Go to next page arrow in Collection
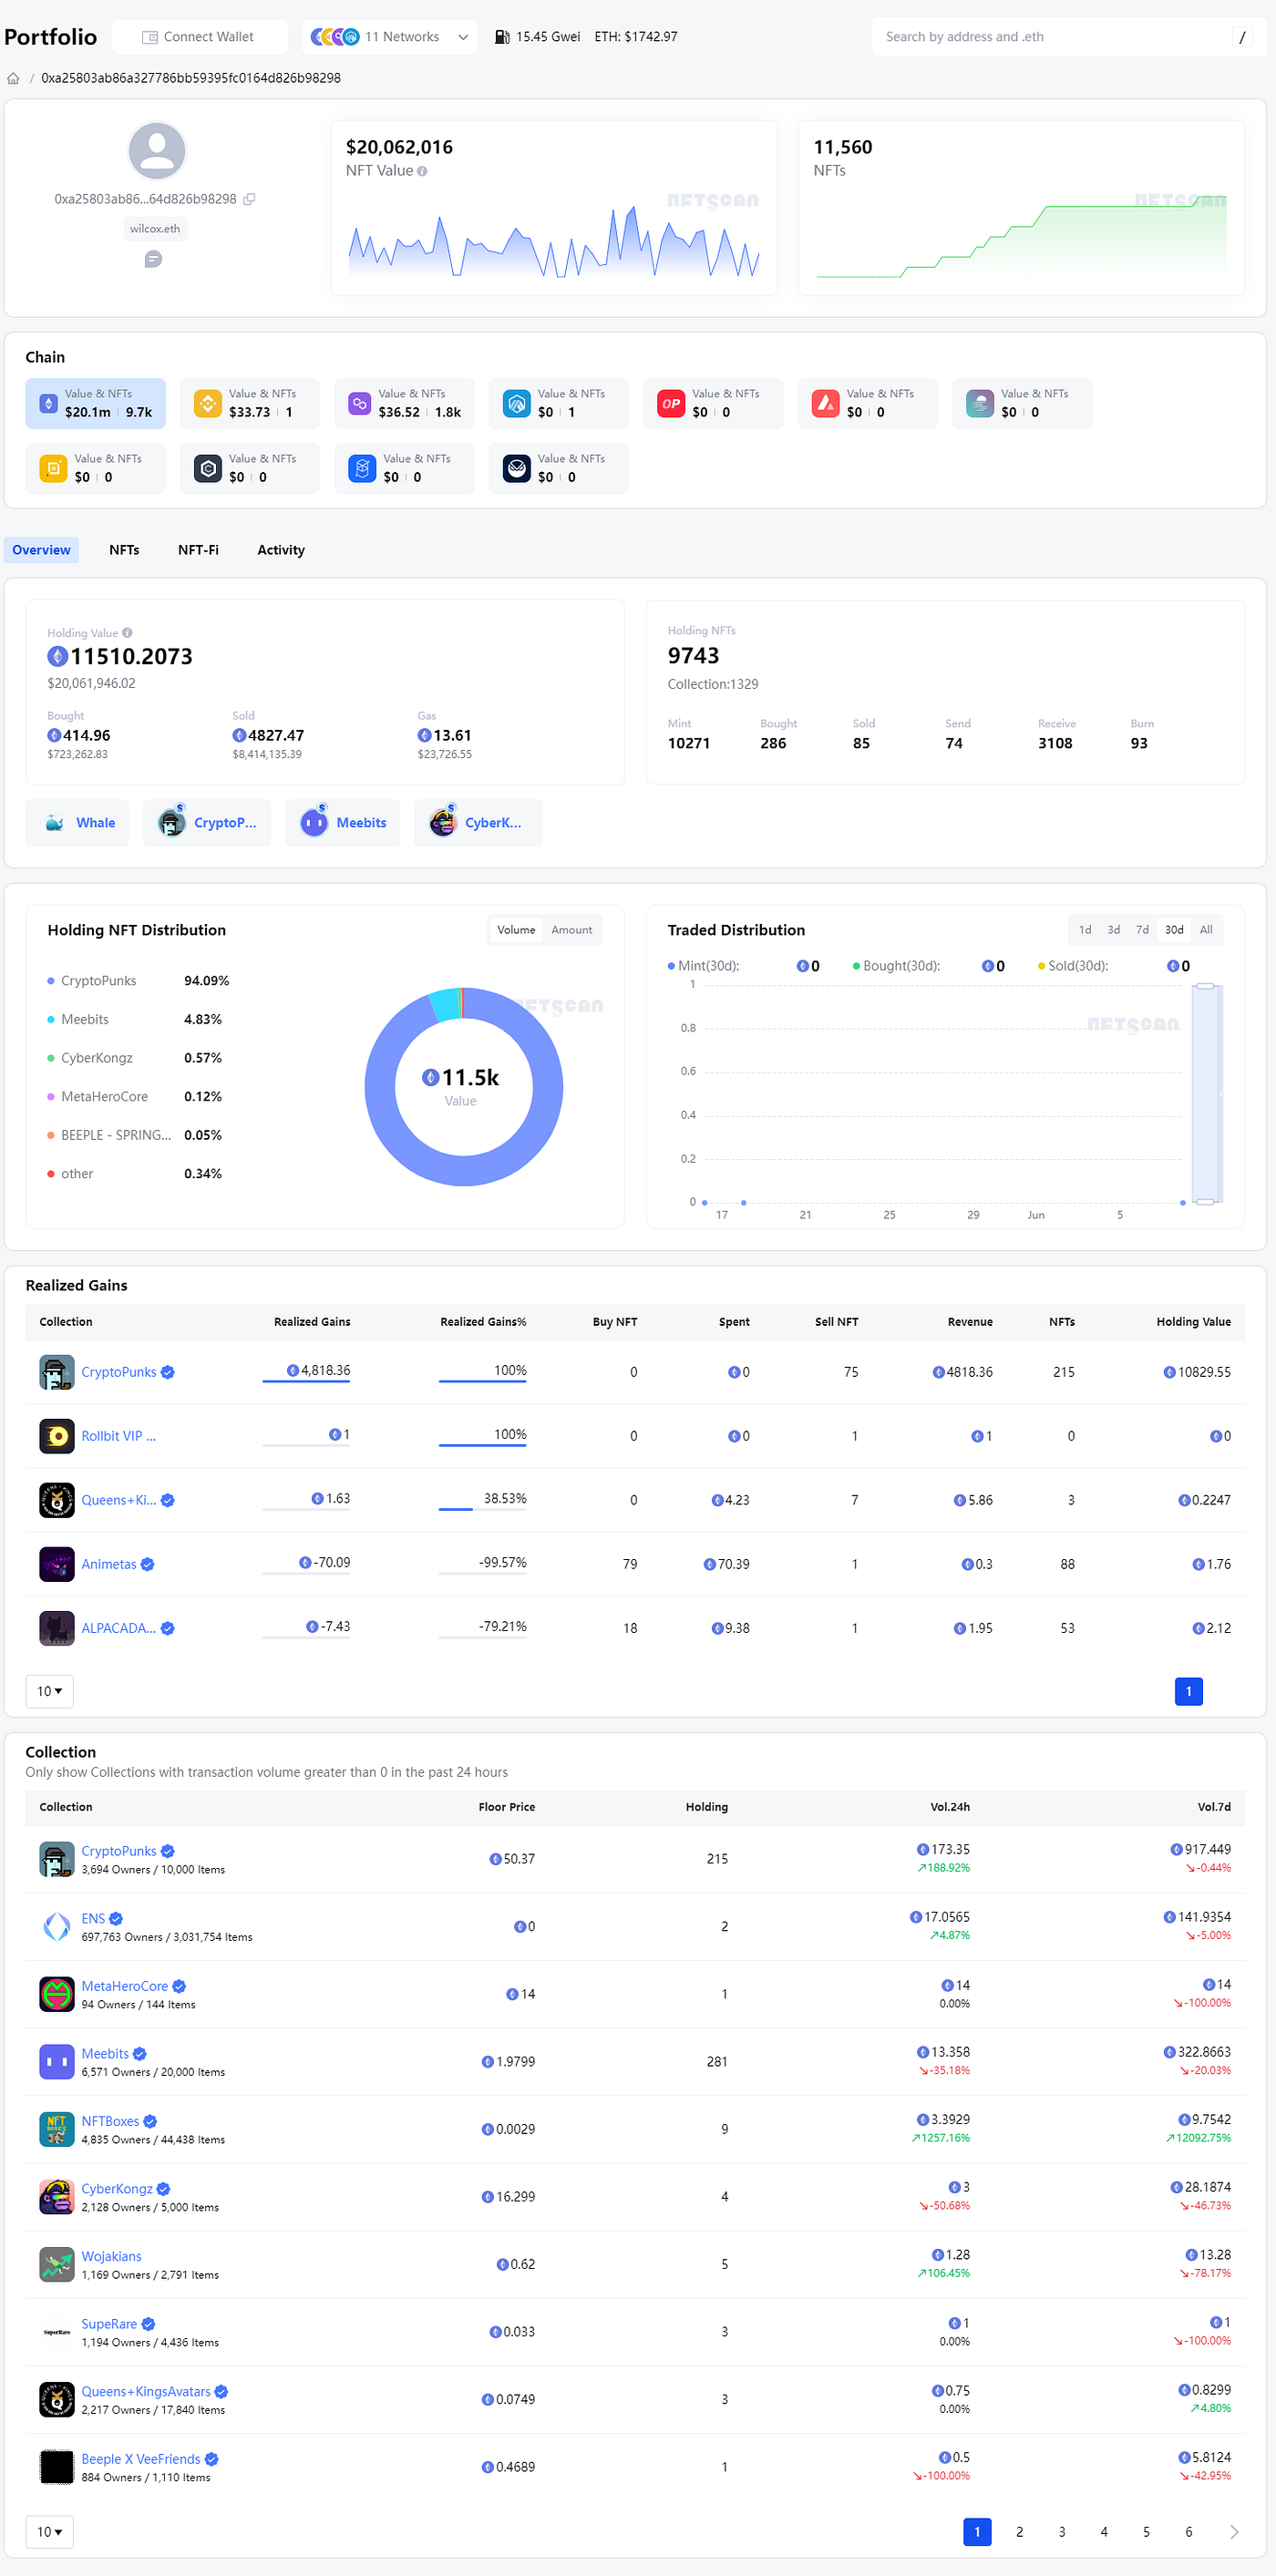The width and height of the screenshot is (1276, 2576). pos(1233,2532)
